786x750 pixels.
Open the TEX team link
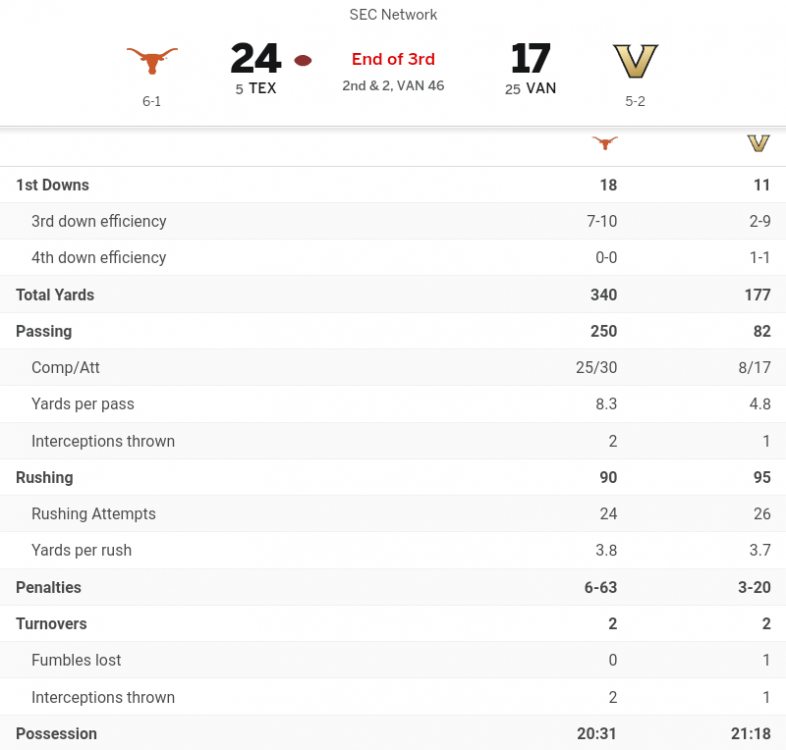click(x=263, y=88)
